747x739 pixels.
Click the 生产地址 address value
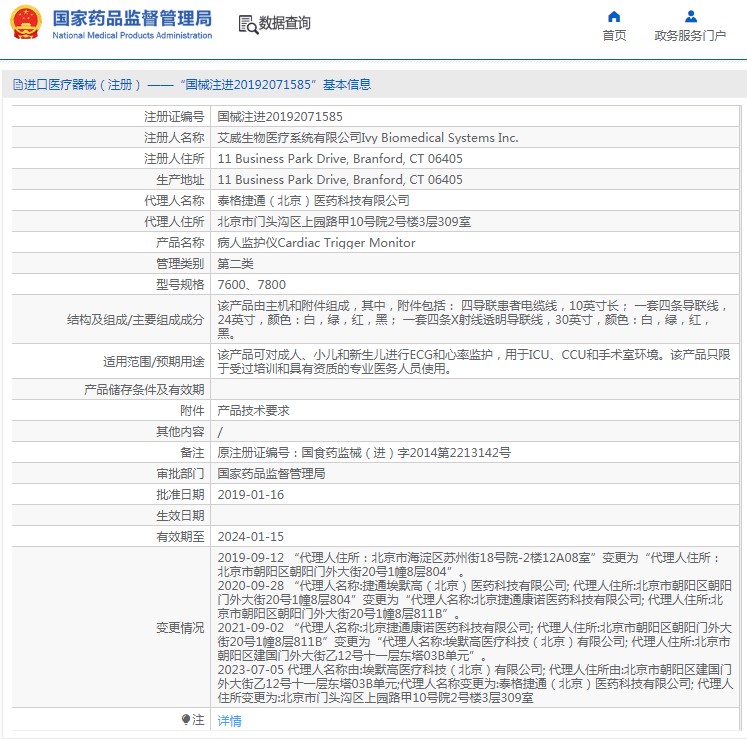coord(340,180)
